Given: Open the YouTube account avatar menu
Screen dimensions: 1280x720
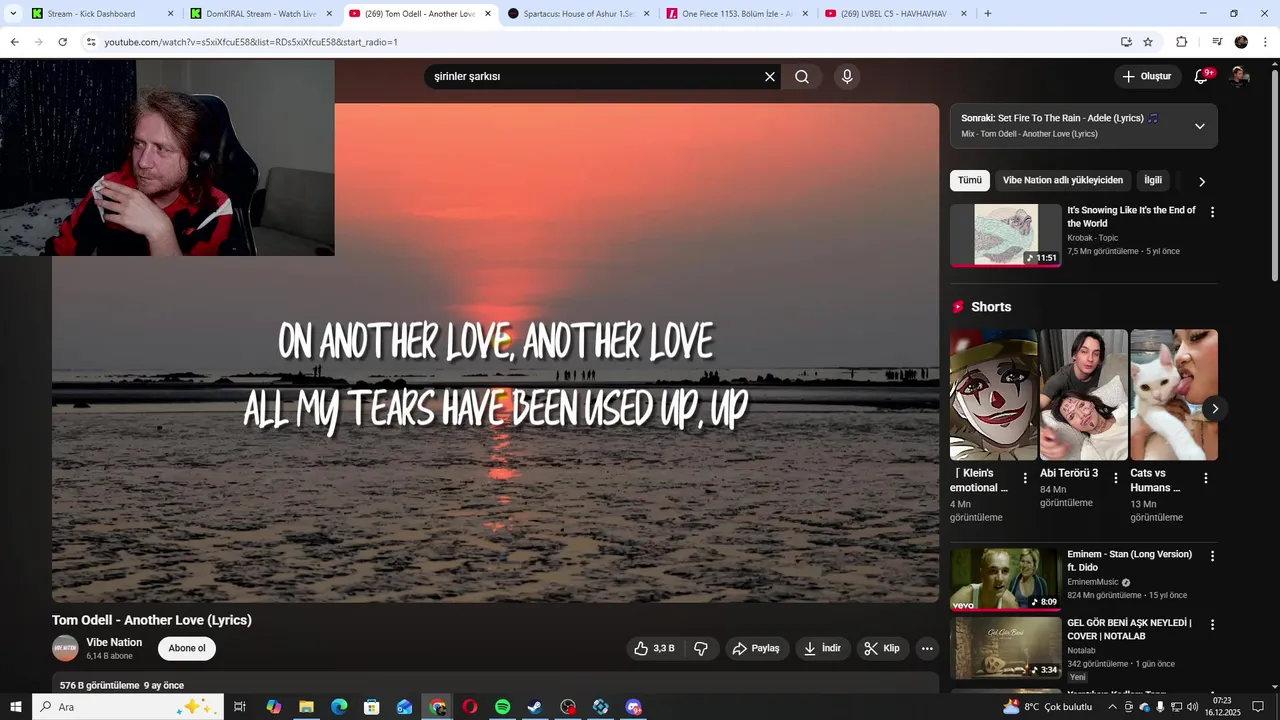Looking at the screenshot, I should [x=1239, y=76].
